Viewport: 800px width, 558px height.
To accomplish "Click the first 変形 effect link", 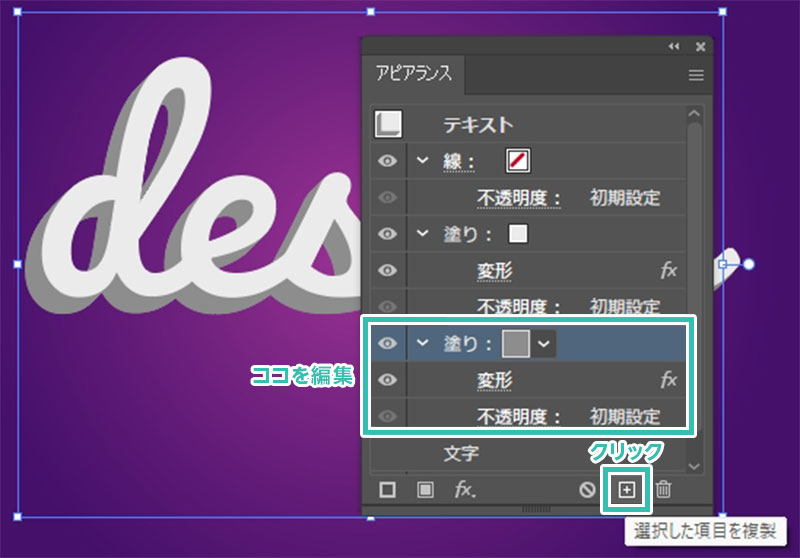I will [x=494, y=271].
